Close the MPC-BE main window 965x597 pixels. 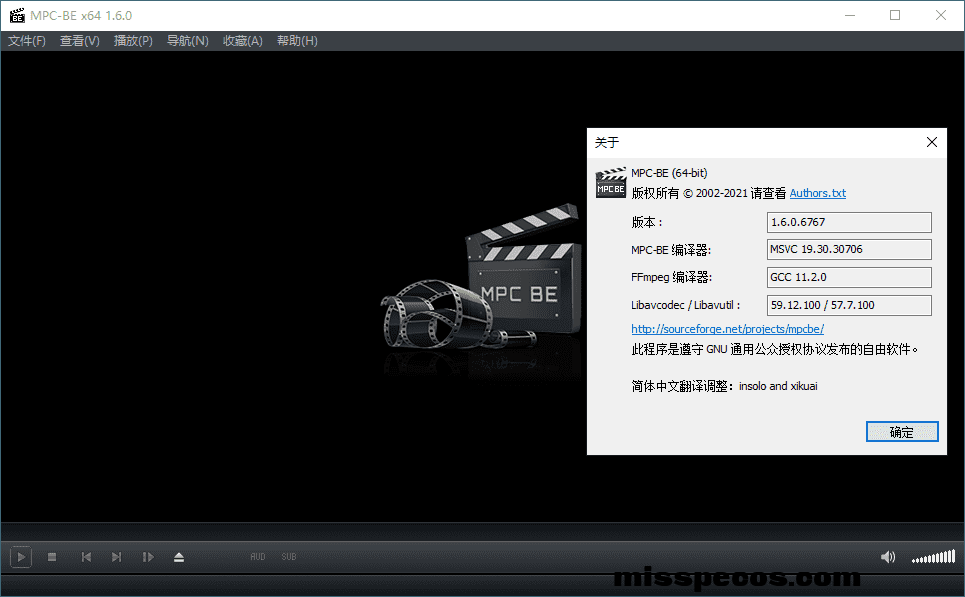click(940, 15)
